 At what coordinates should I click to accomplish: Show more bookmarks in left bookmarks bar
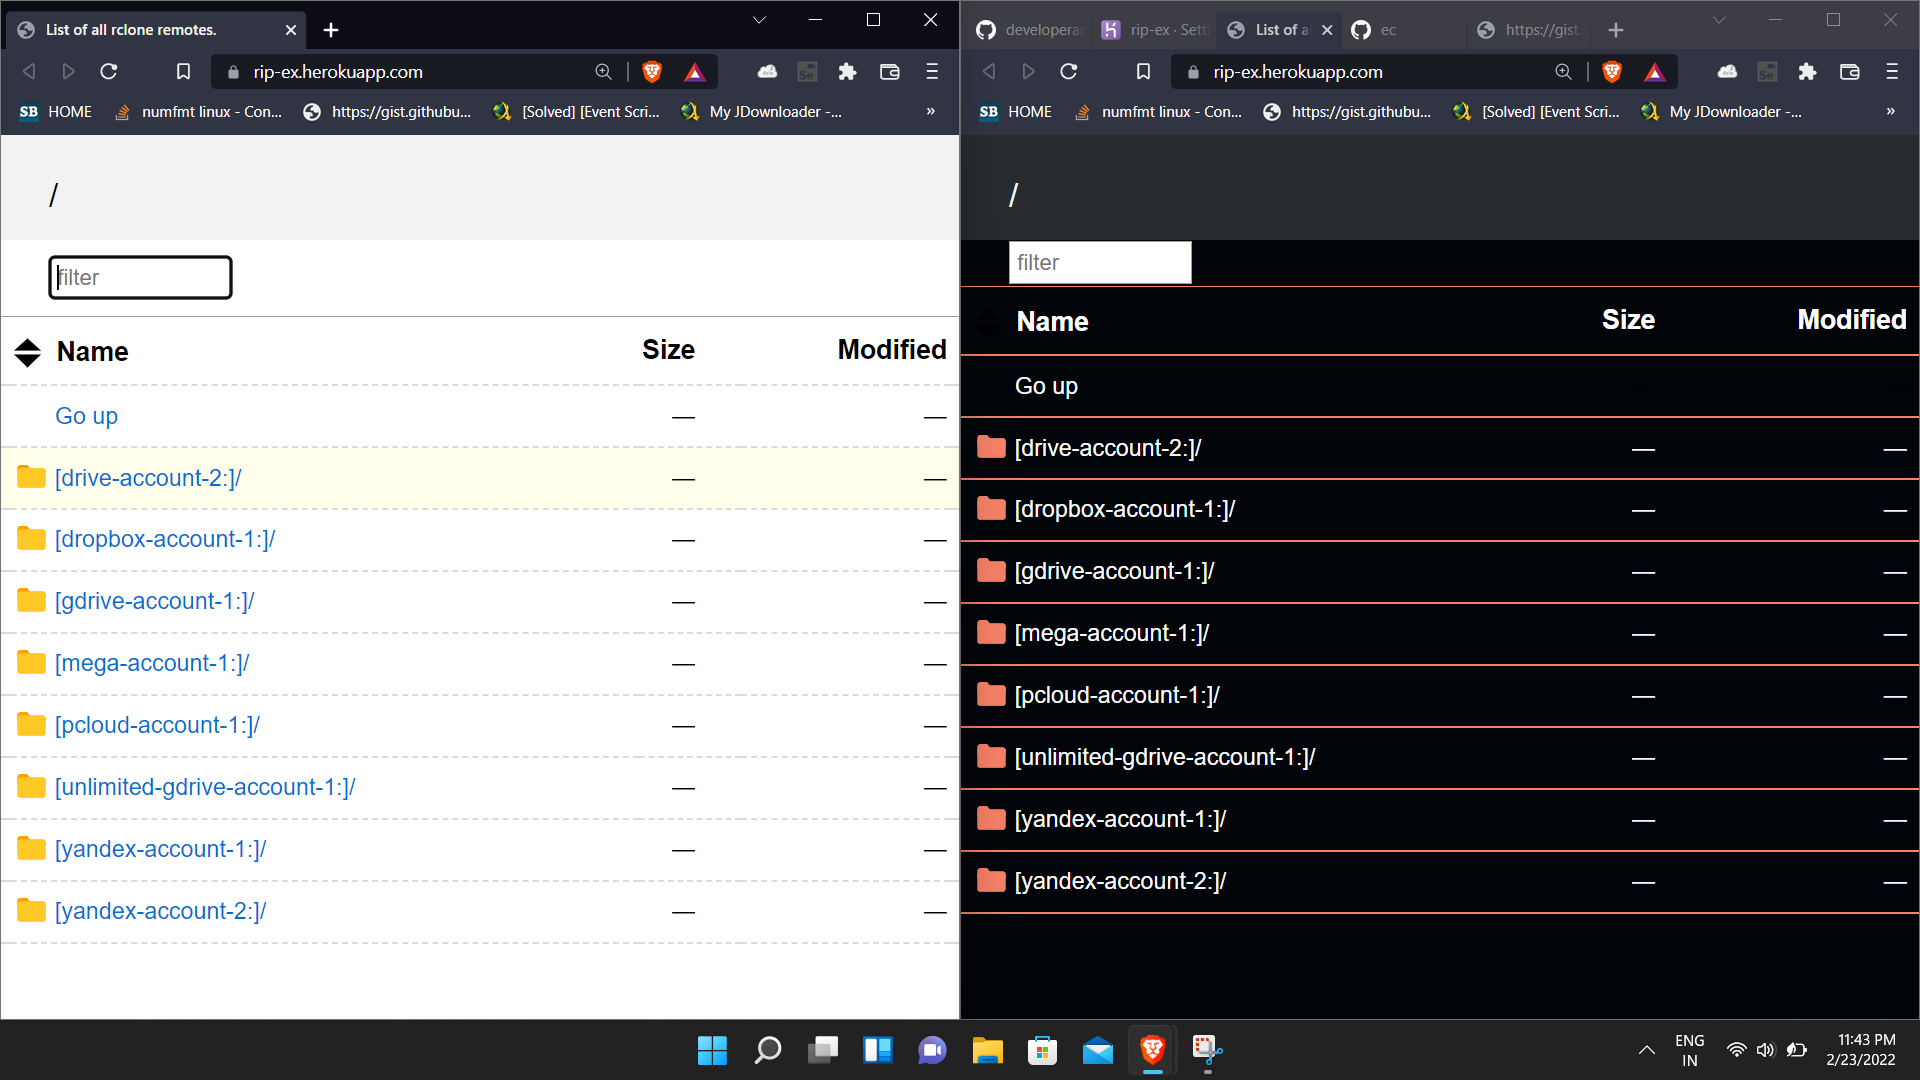point(931,112)
